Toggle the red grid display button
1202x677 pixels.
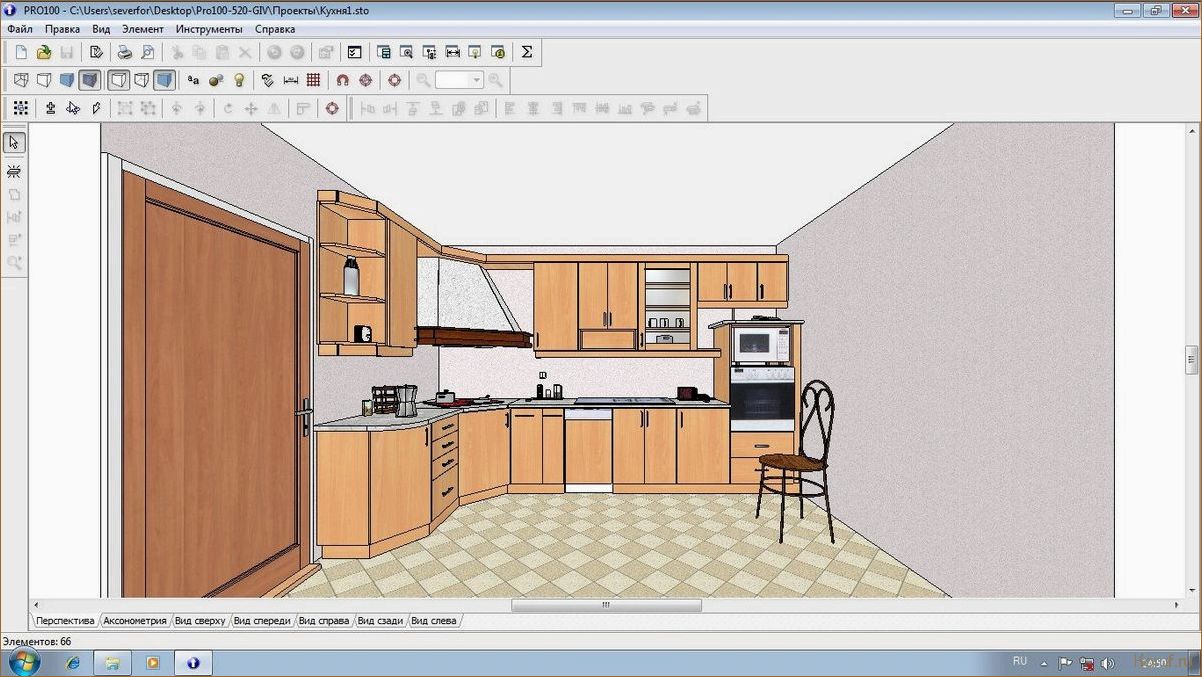click(313, 80)
